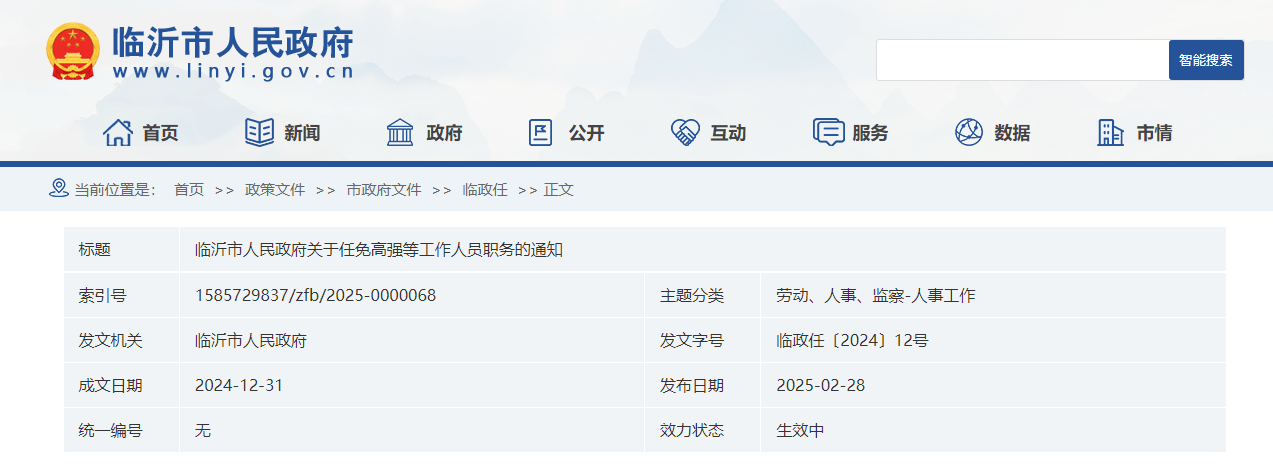The height and width of the screenshot is (464, 1273).
Task: Go to 首页 in the breadcrumb
Action: 189,189
